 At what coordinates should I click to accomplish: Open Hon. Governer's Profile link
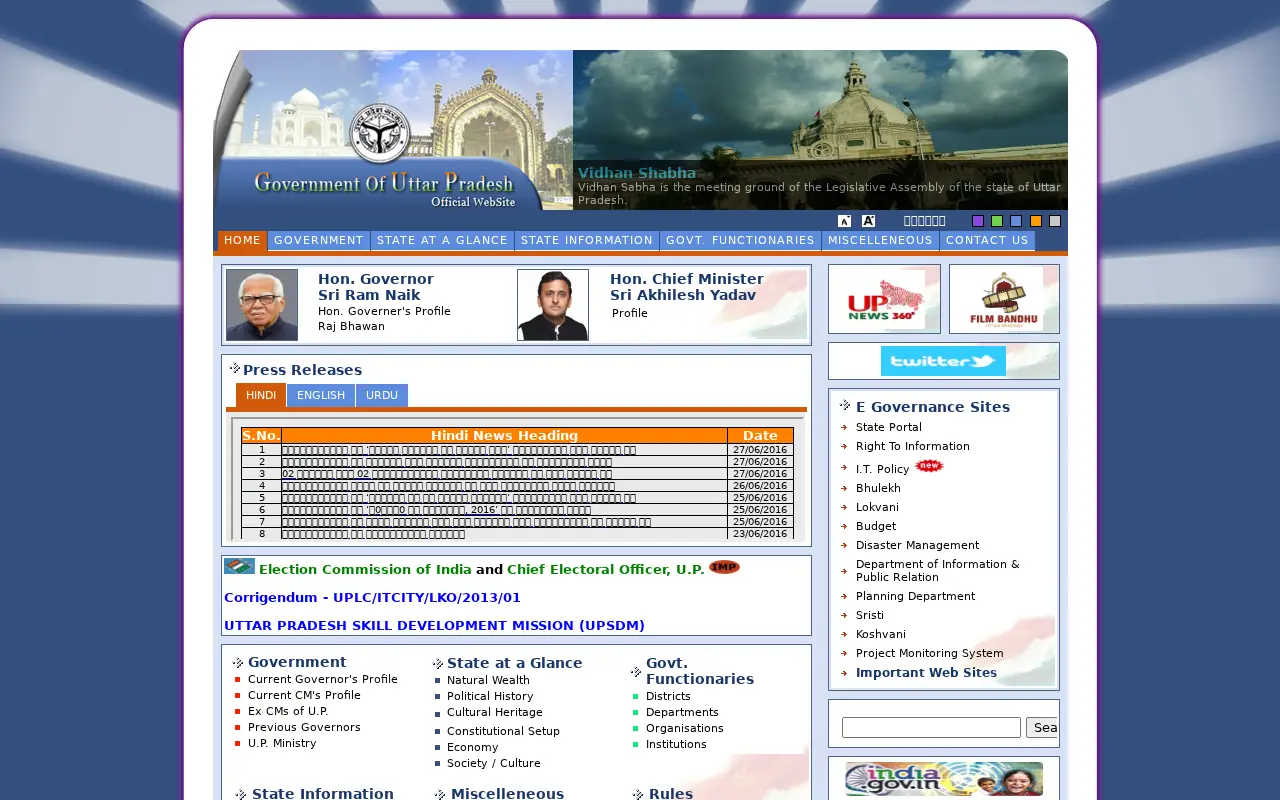tap(384, 311)
